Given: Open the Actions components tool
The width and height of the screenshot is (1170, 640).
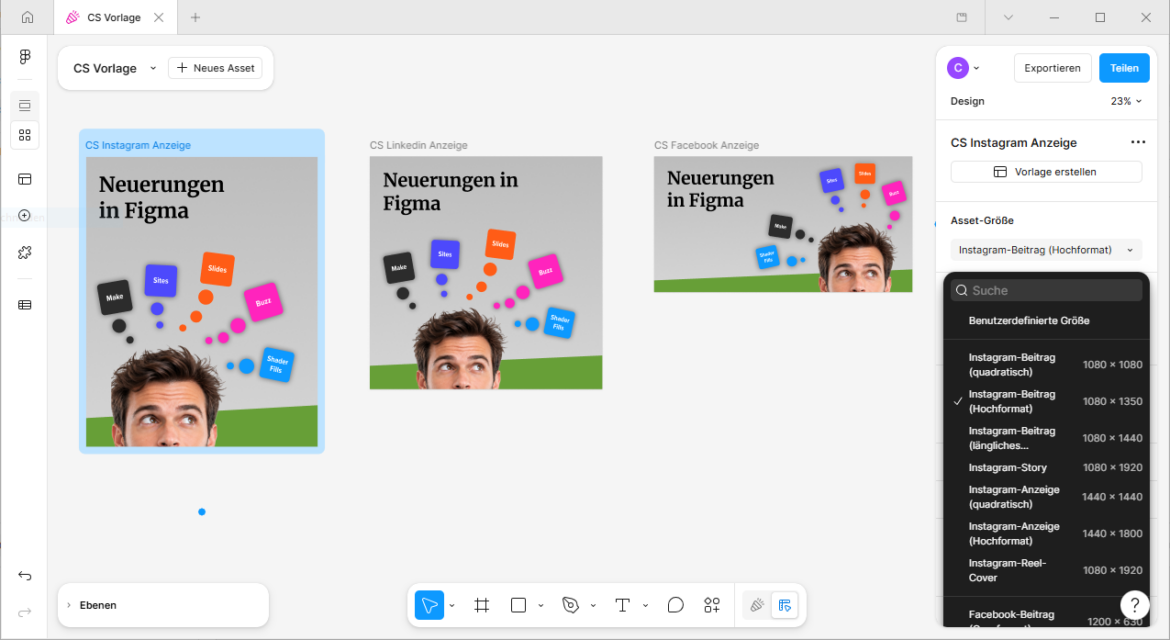Looking at the screenshot, I should [x=712, y=605].
